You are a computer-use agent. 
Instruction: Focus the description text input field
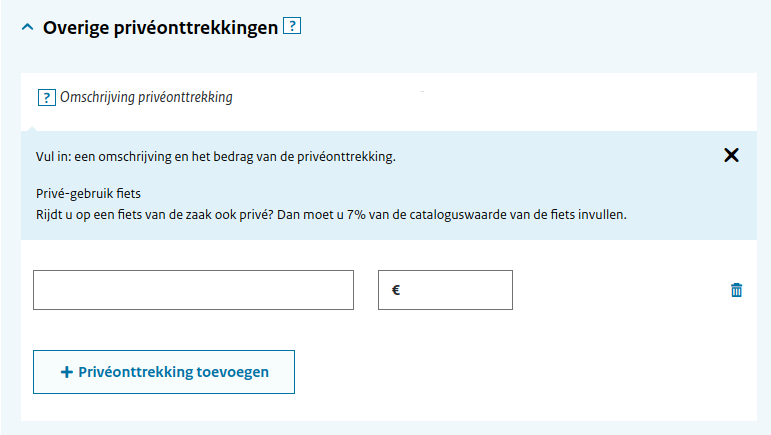pos(193,290)
